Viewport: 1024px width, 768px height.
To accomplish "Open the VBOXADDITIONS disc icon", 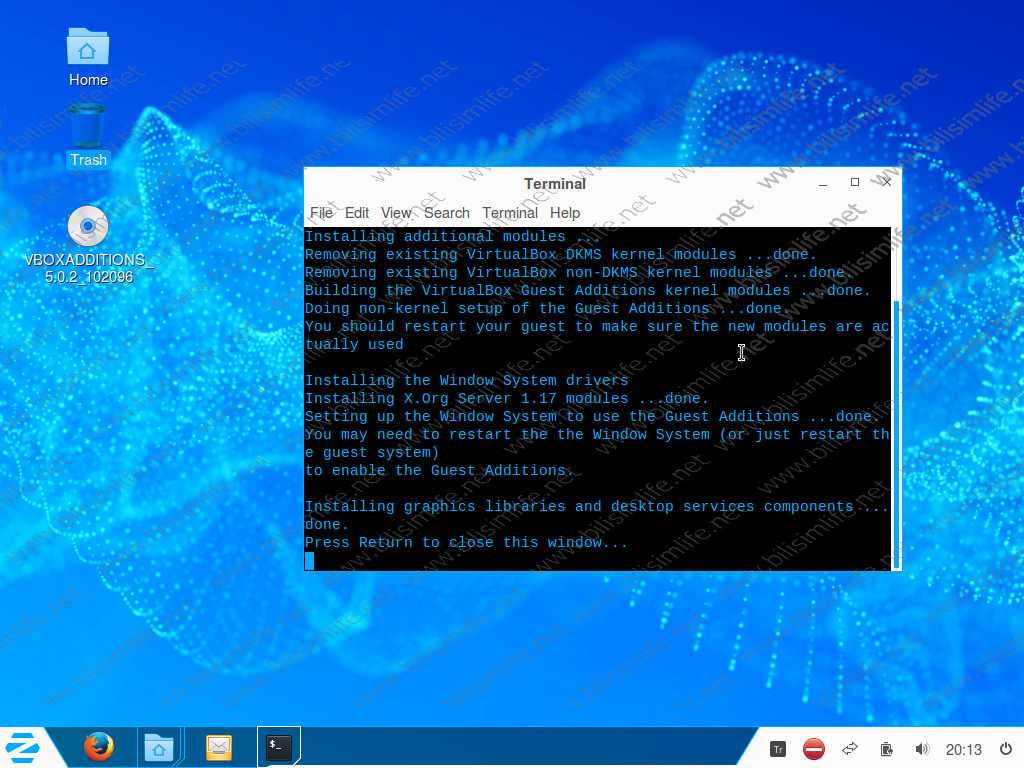I will click(x=88, y=244).
